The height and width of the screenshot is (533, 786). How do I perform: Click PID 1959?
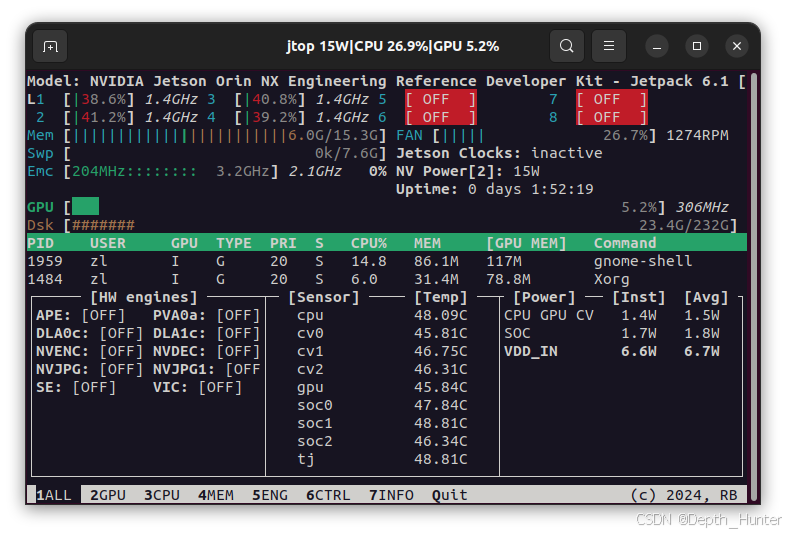(45, 261)
